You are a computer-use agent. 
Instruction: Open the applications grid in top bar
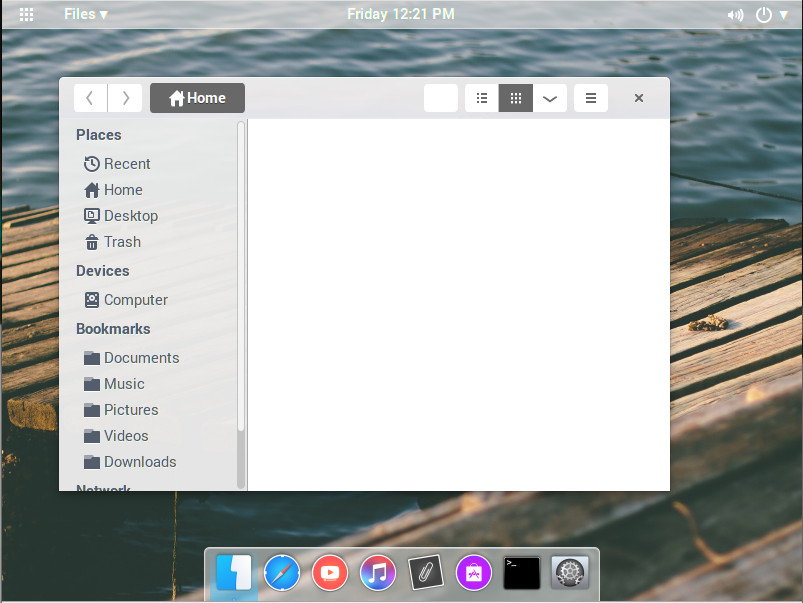[x=27, y=14]
